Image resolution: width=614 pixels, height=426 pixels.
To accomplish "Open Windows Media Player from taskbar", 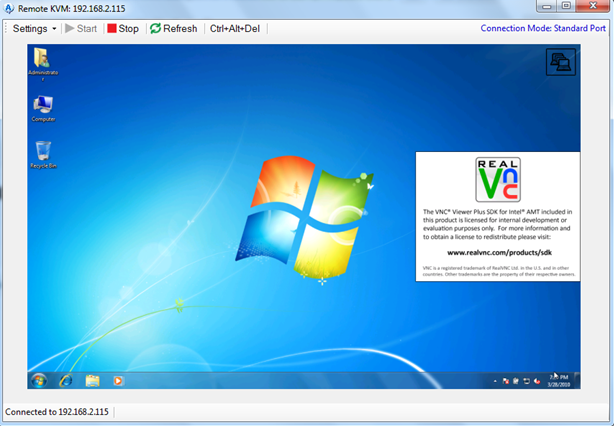I will 118,381.
